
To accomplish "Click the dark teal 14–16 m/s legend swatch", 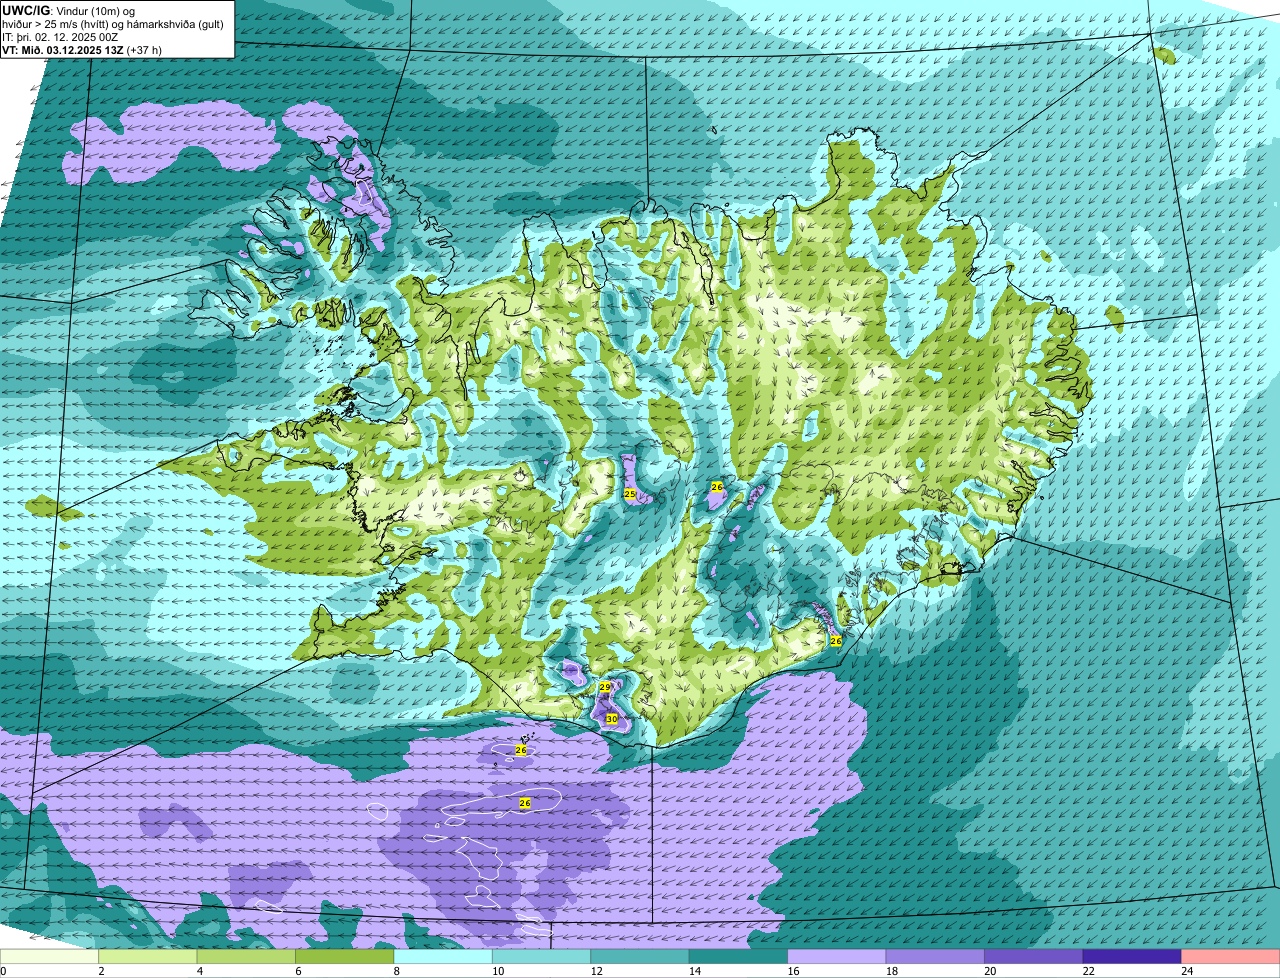I will 739,956.
